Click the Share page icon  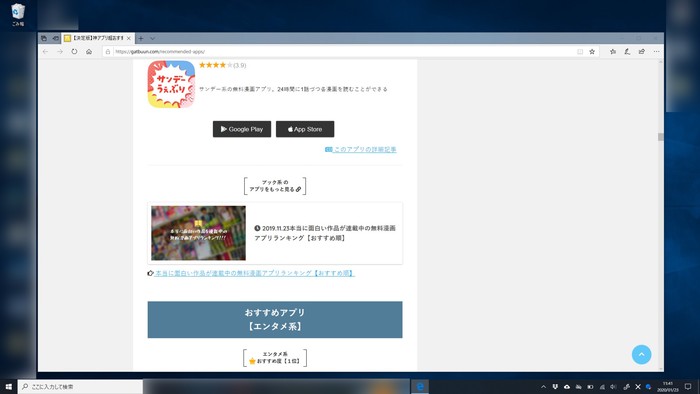tap(642, 52)
